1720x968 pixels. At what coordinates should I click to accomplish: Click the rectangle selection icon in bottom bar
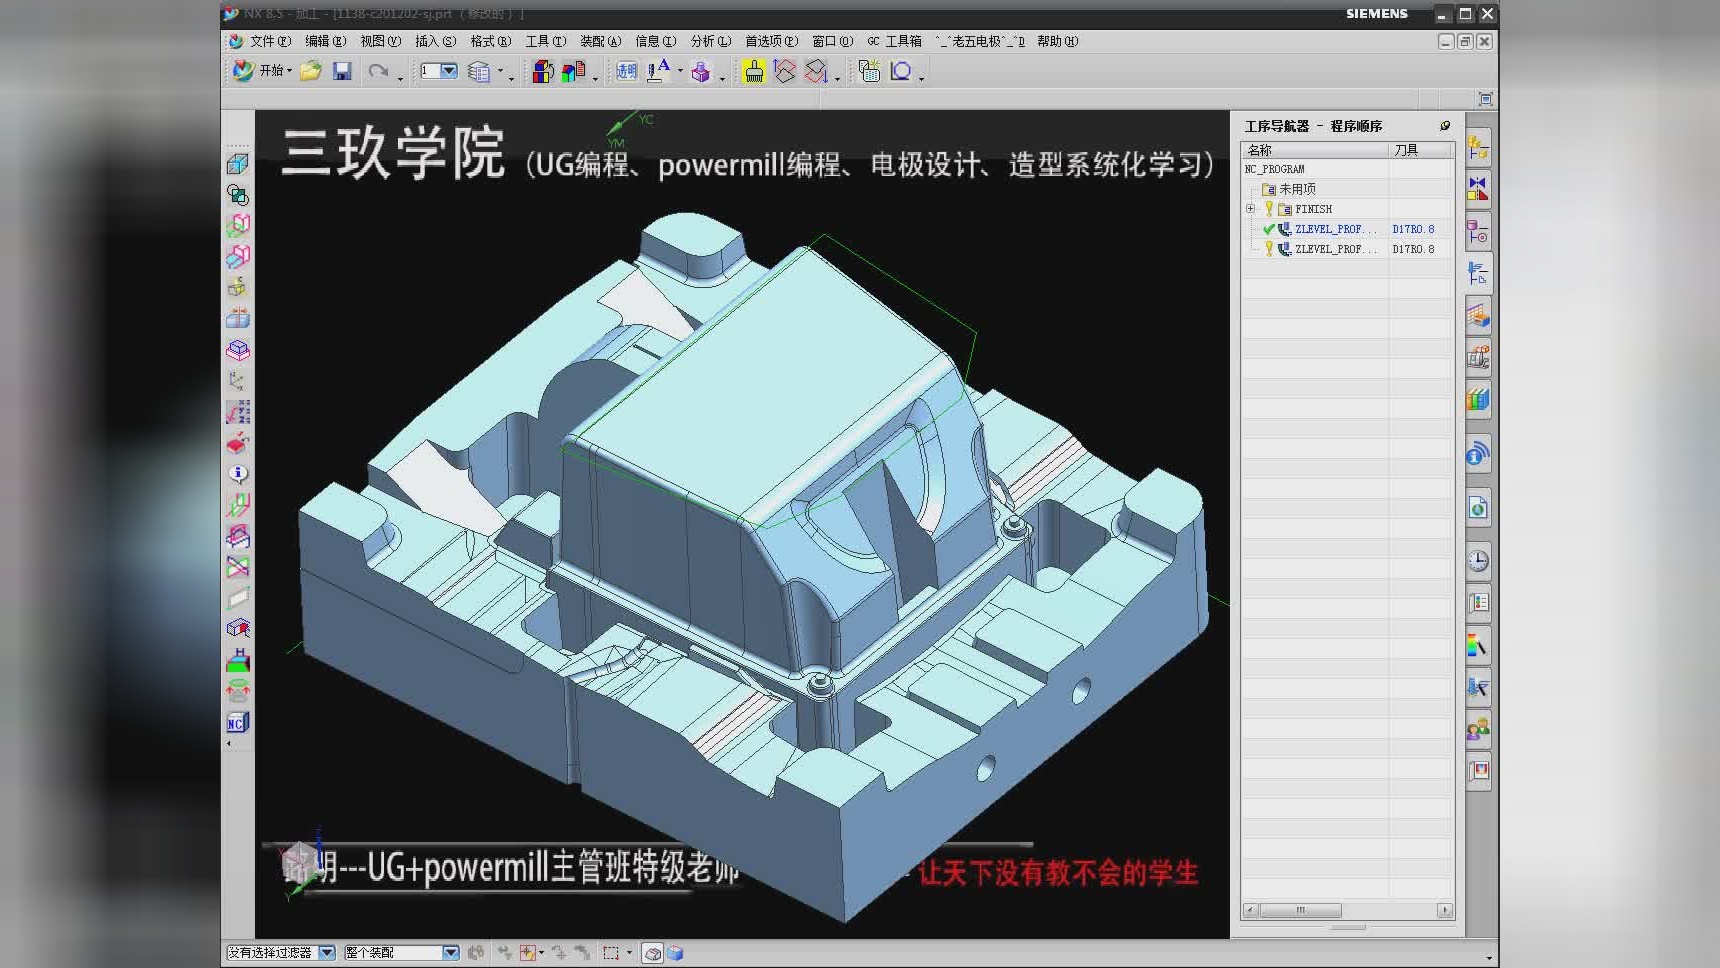(x=611, y=953)
